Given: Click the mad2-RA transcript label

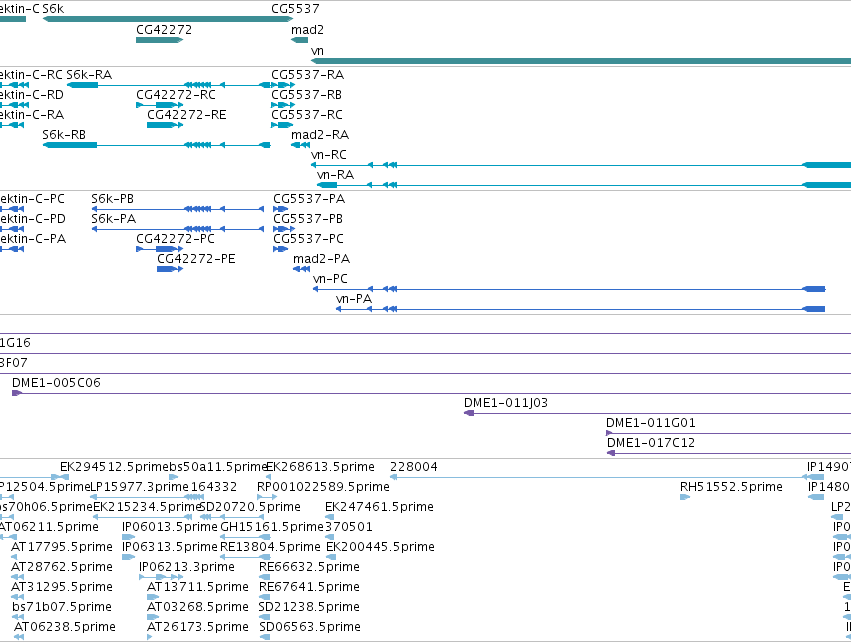Looking at the screenshot, I should click(320, 135).
